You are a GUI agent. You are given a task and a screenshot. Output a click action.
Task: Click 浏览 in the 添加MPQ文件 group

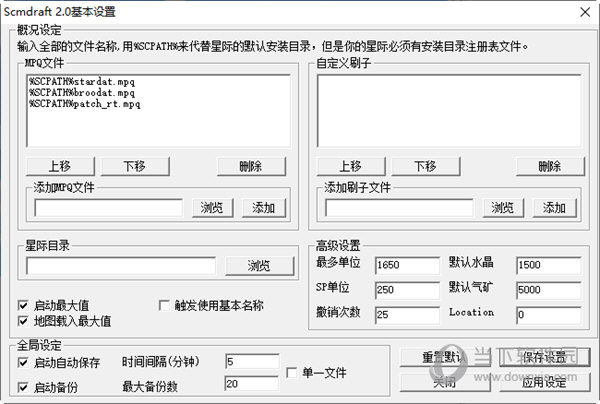(x=212, y=208)
